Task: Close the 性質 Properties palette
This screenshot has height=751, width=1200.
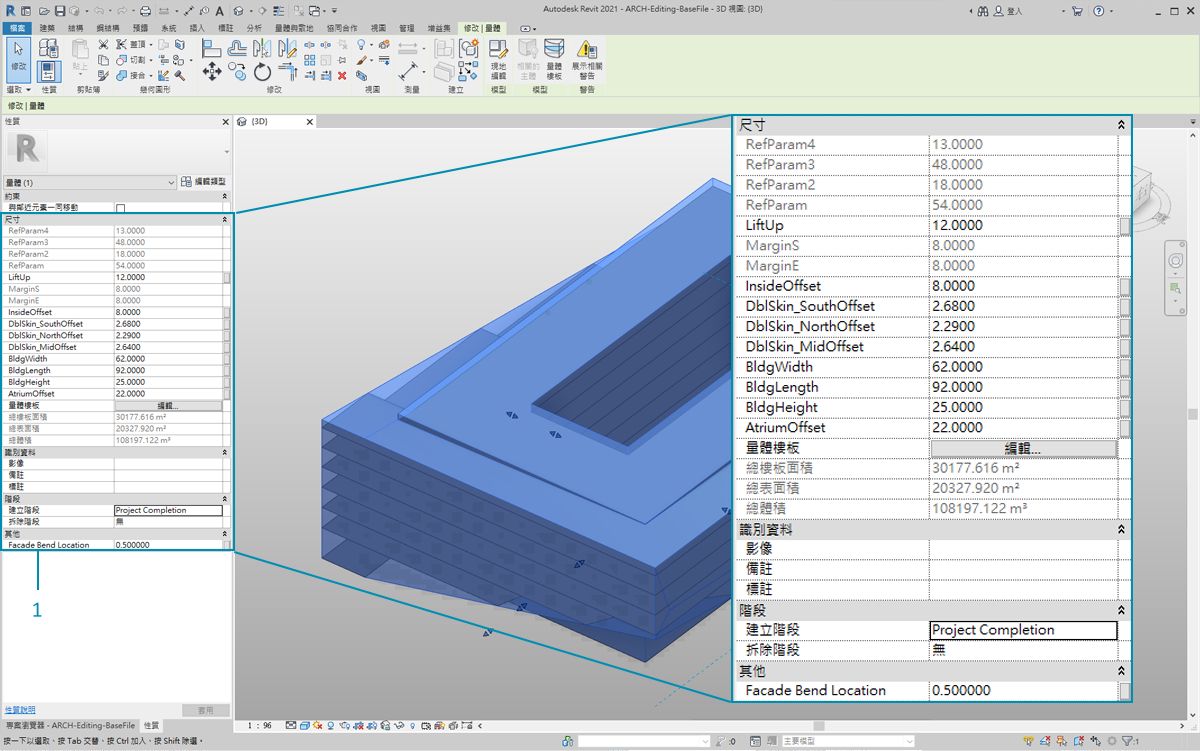Action: 225,122
